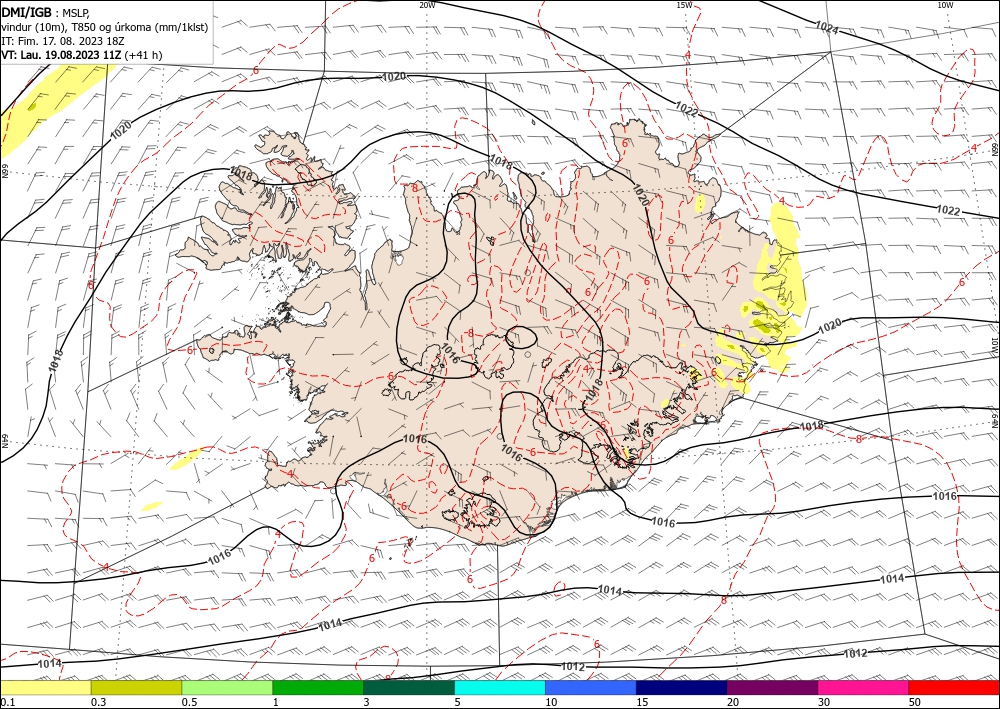Click the '0.3' legend value
The height and width of the screenshot is (709, 1000).
point(98,702)
